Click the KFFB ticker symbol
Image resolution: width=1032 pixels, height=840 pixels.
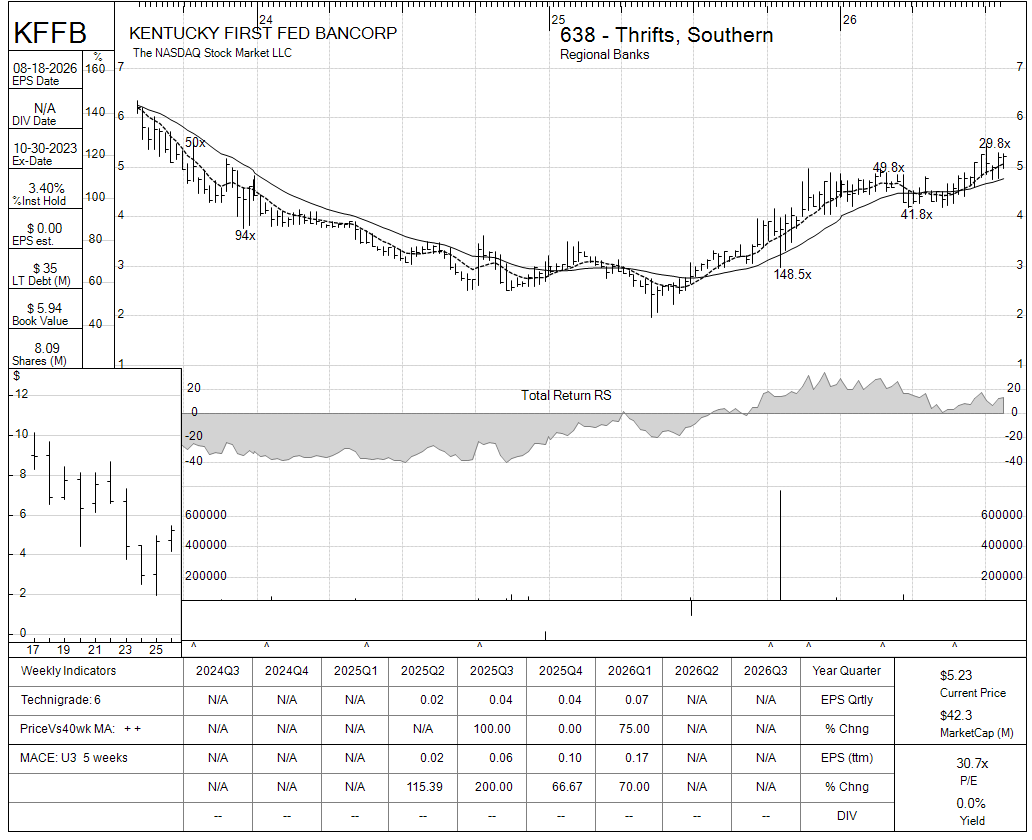[x=49, y=32]
